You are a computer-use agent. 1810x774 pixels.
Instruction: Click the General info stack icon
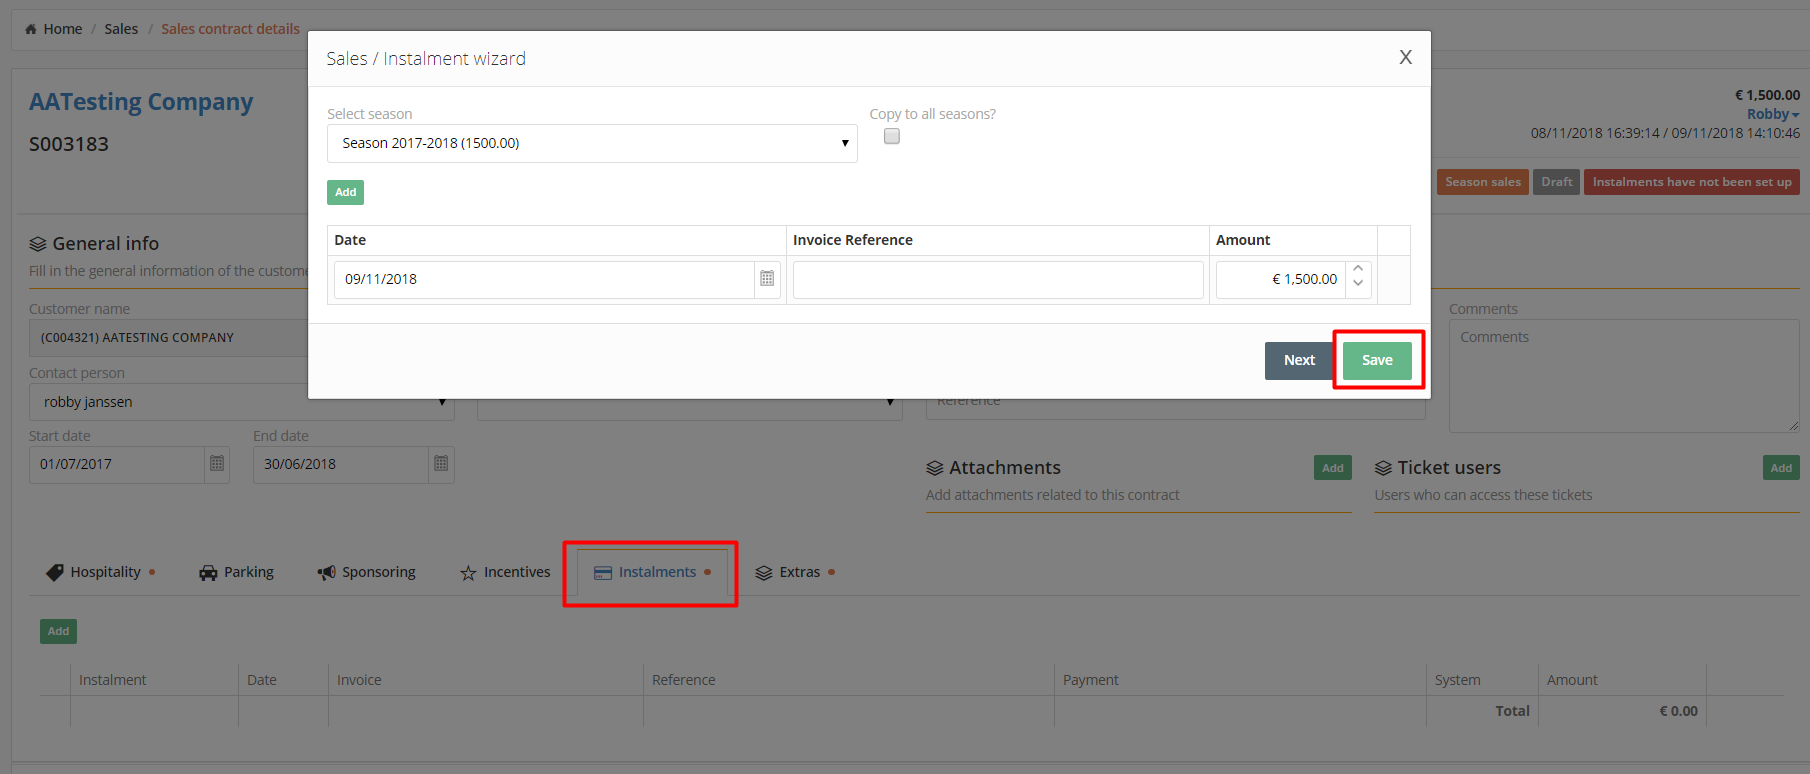[x=38, y=244]
